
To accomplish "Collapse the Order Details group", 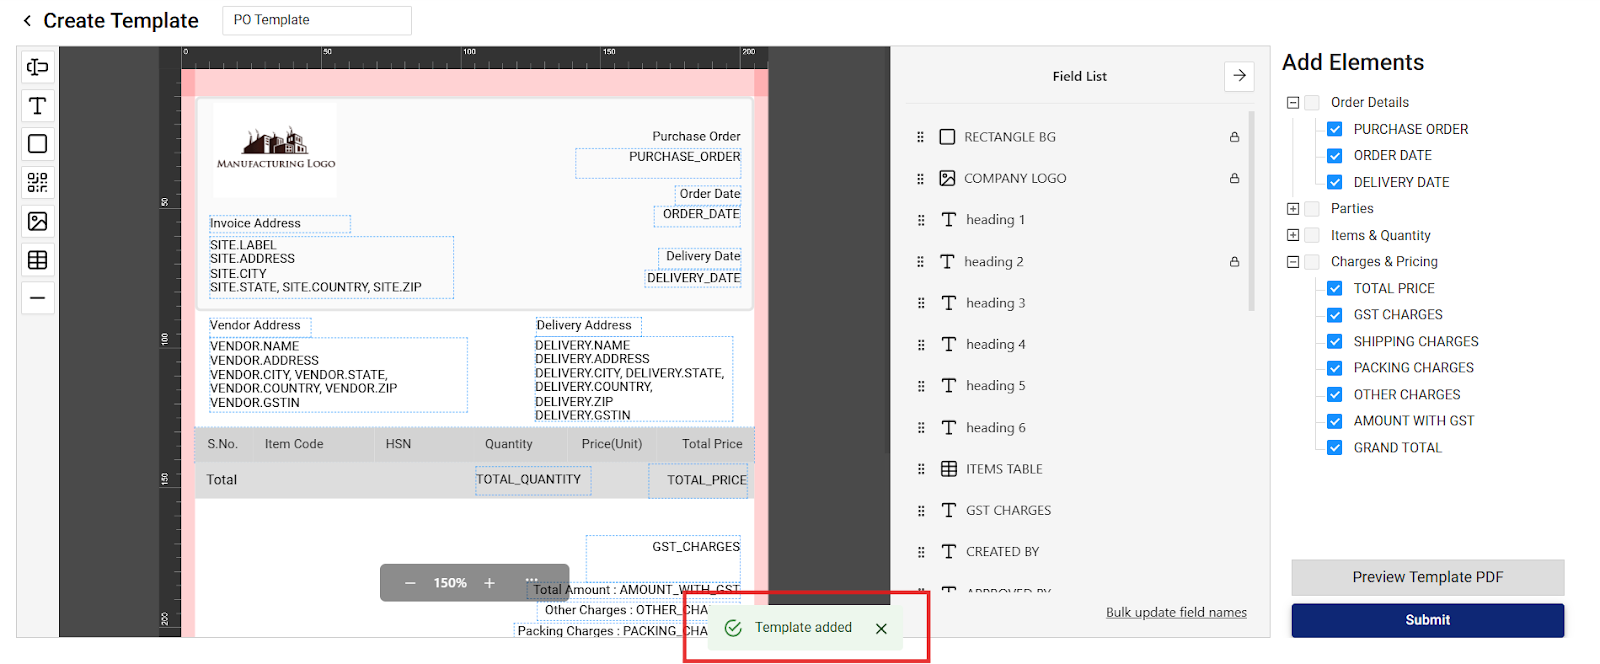I will tap(1293, 102).
